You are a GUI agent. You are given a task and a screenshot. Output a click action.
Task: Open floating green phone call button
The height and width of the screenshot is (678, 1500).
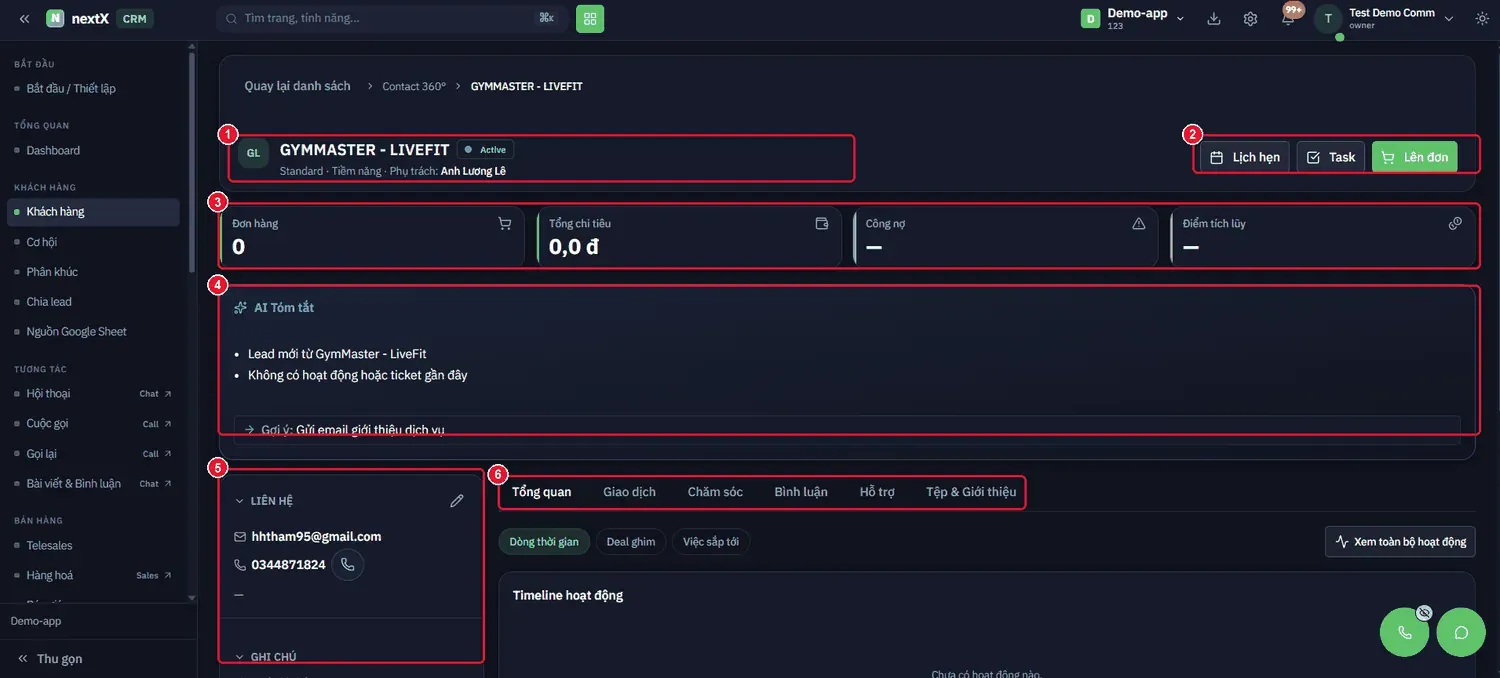1404,632
